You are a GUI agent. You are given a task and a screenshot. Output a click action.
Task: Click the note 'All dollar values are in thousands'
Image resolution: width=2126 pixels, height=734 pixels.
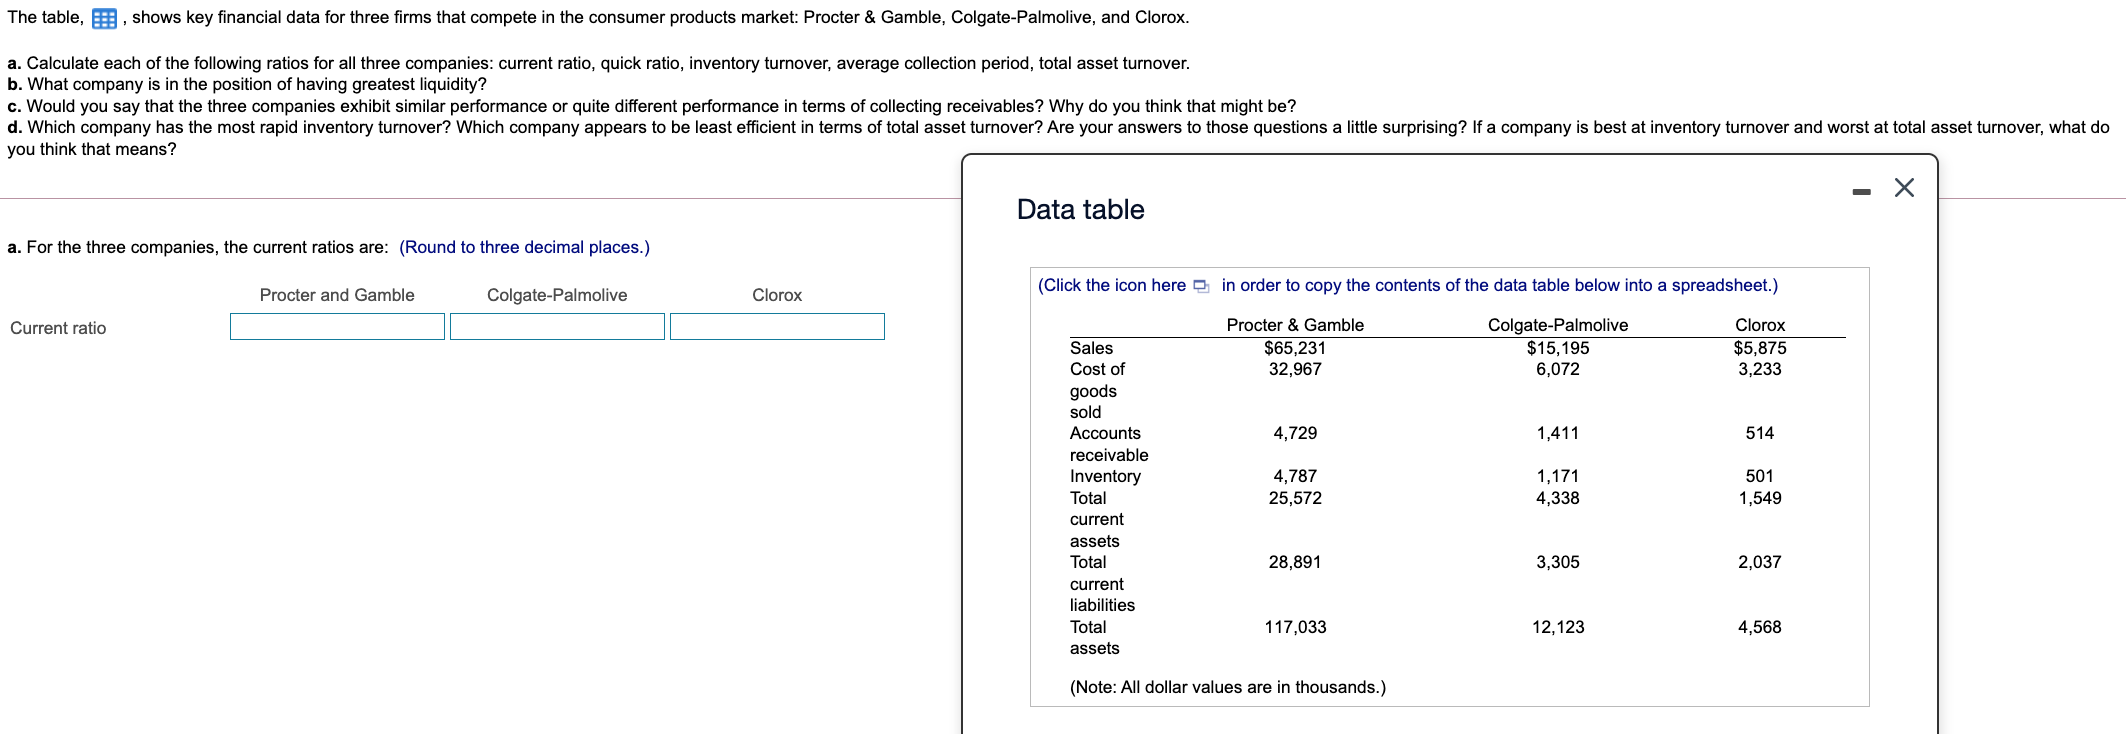click(1228, 687)
